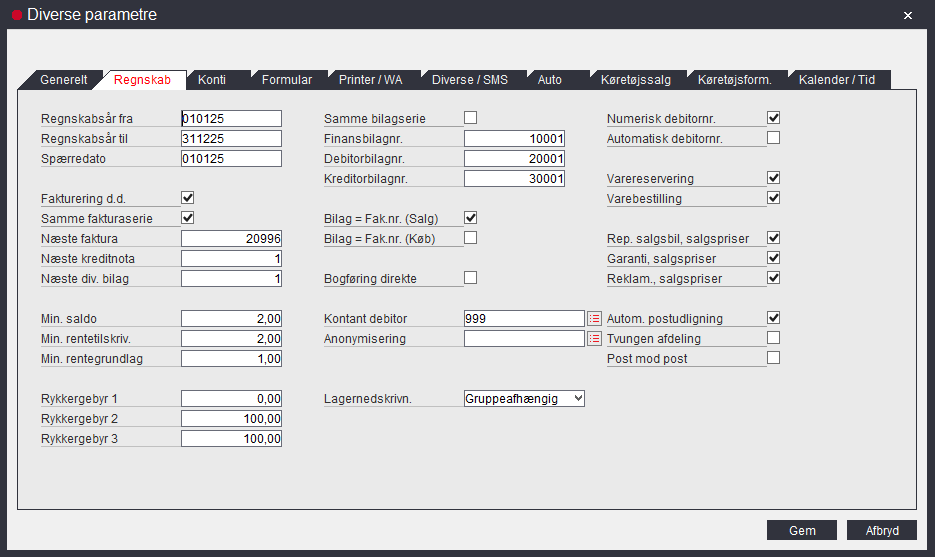Toggle the Samme bilagserie checkbox
The image size is (935, 557).
(470, 118)
